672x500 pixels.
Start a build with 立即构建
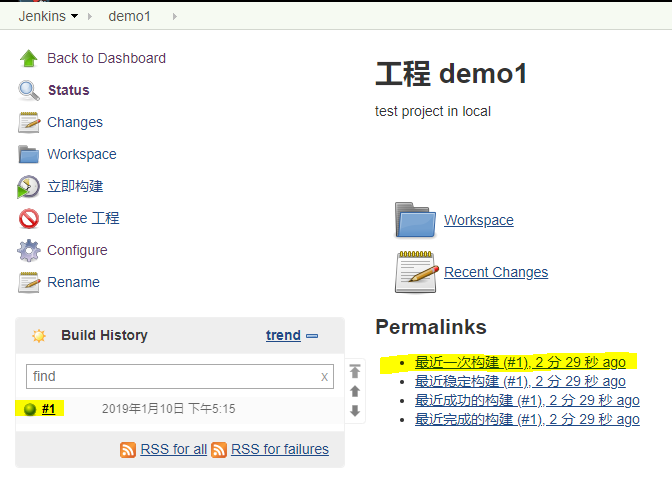click(x=75, y=186)
